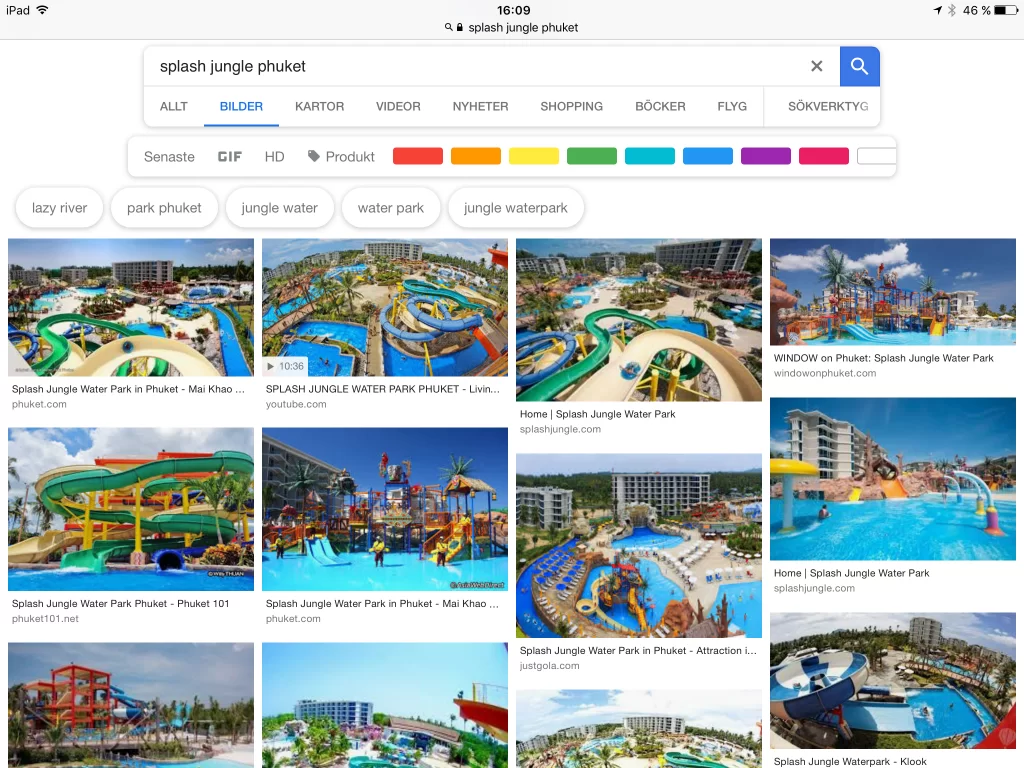Open the VIDEOR tab
Screen dimensions: 1024x768
coord(398,106)
